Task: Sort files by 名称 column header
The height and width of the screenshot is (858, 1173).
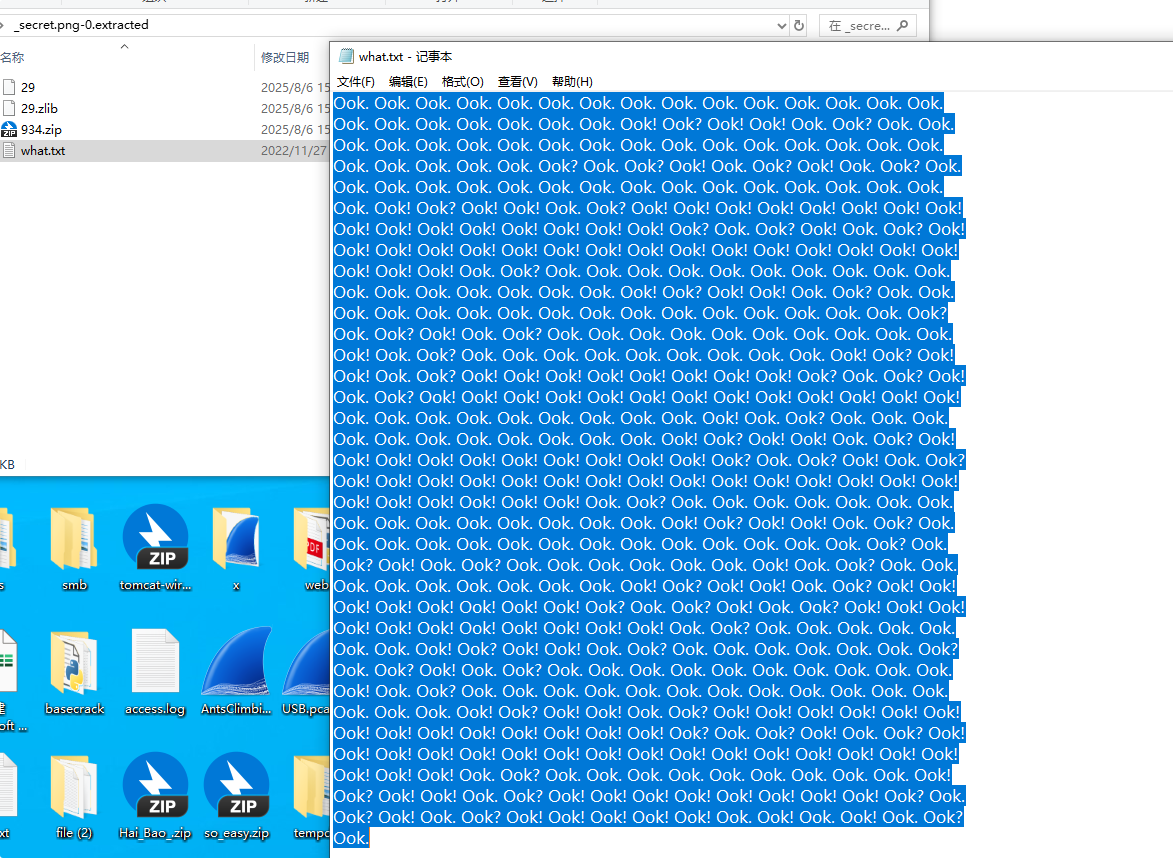Action: pyautogui.click(x=13, y=58)
